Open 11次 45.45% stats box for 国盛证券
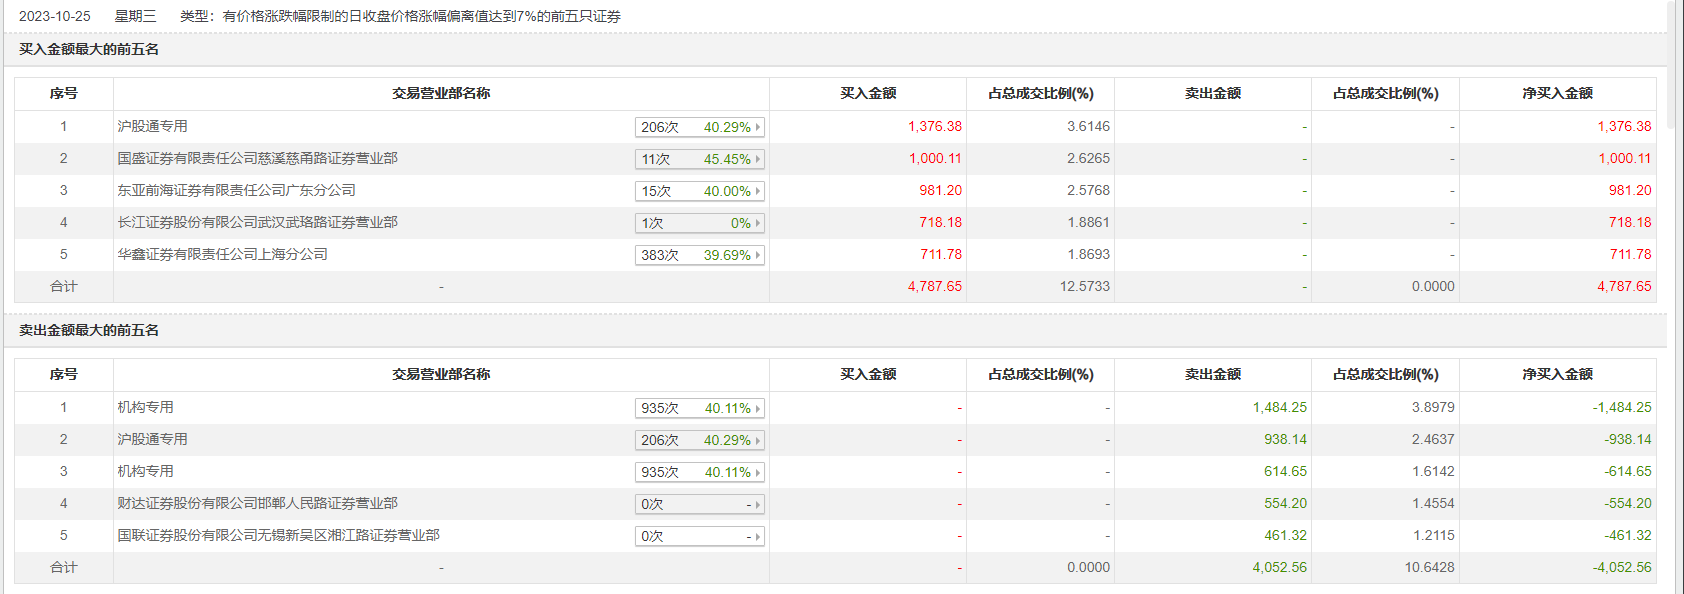 coord(700,159)
